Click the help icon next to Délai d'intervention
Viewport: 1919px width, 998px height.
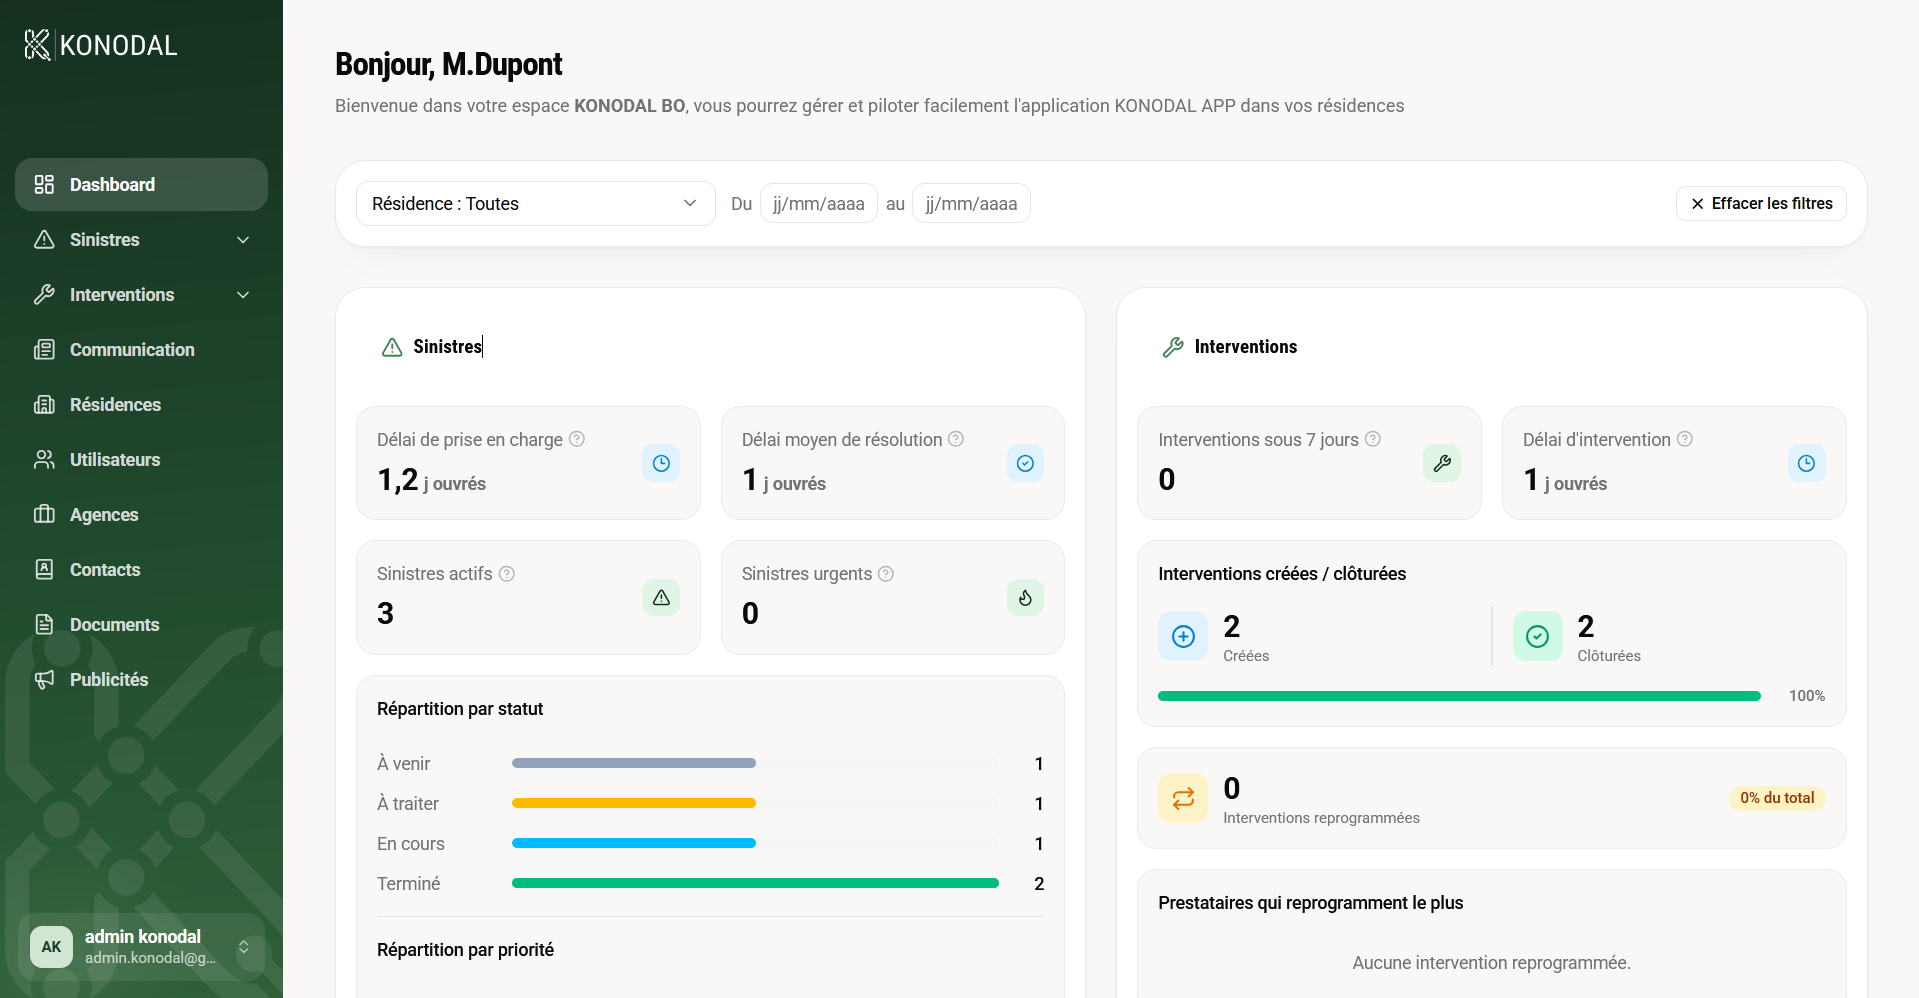point(1685,439)
